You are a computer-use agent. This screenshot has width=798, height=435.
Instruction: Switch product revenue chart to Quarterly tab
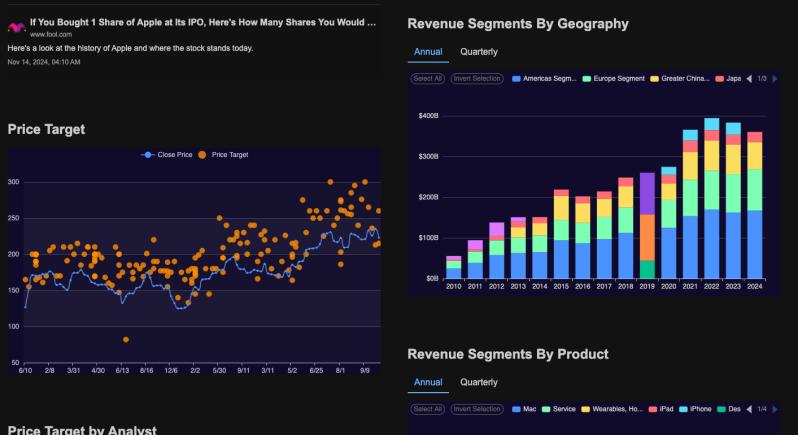point(478,382)
